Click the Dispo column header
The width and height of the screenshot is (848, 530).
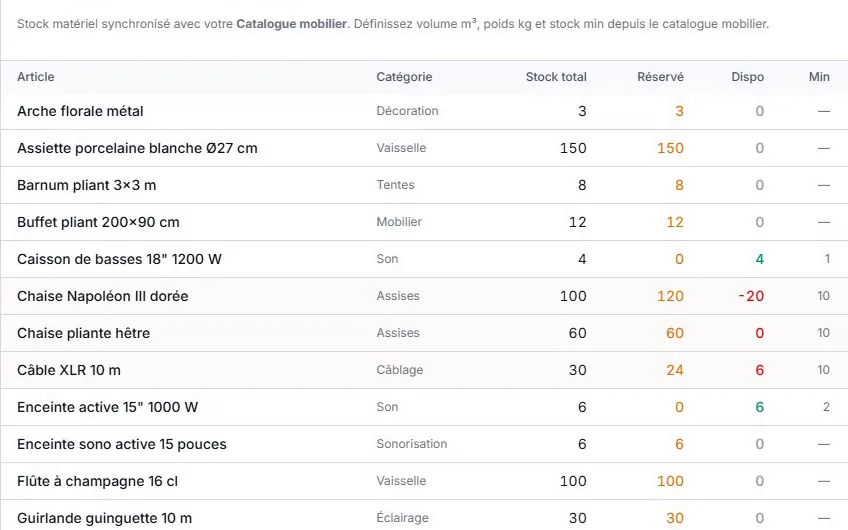pyautogui.click(x=747, y=77)
